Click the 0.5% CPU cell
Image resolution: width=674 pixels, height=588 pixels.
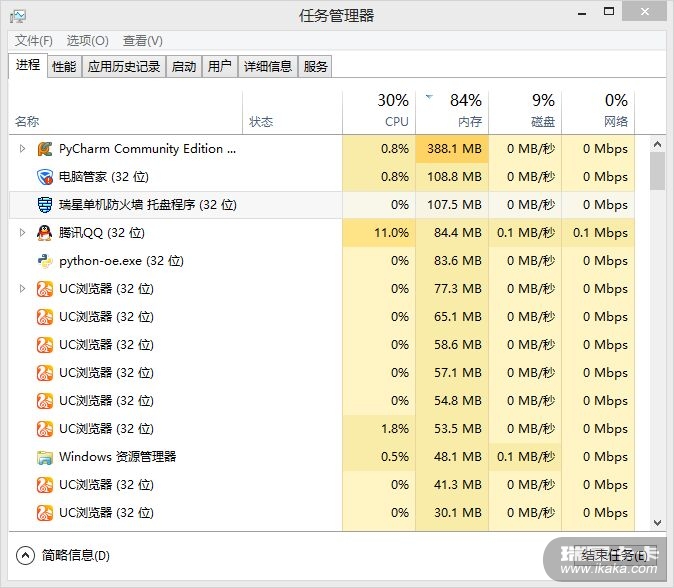pyautogui.click(x=379, y=457)
